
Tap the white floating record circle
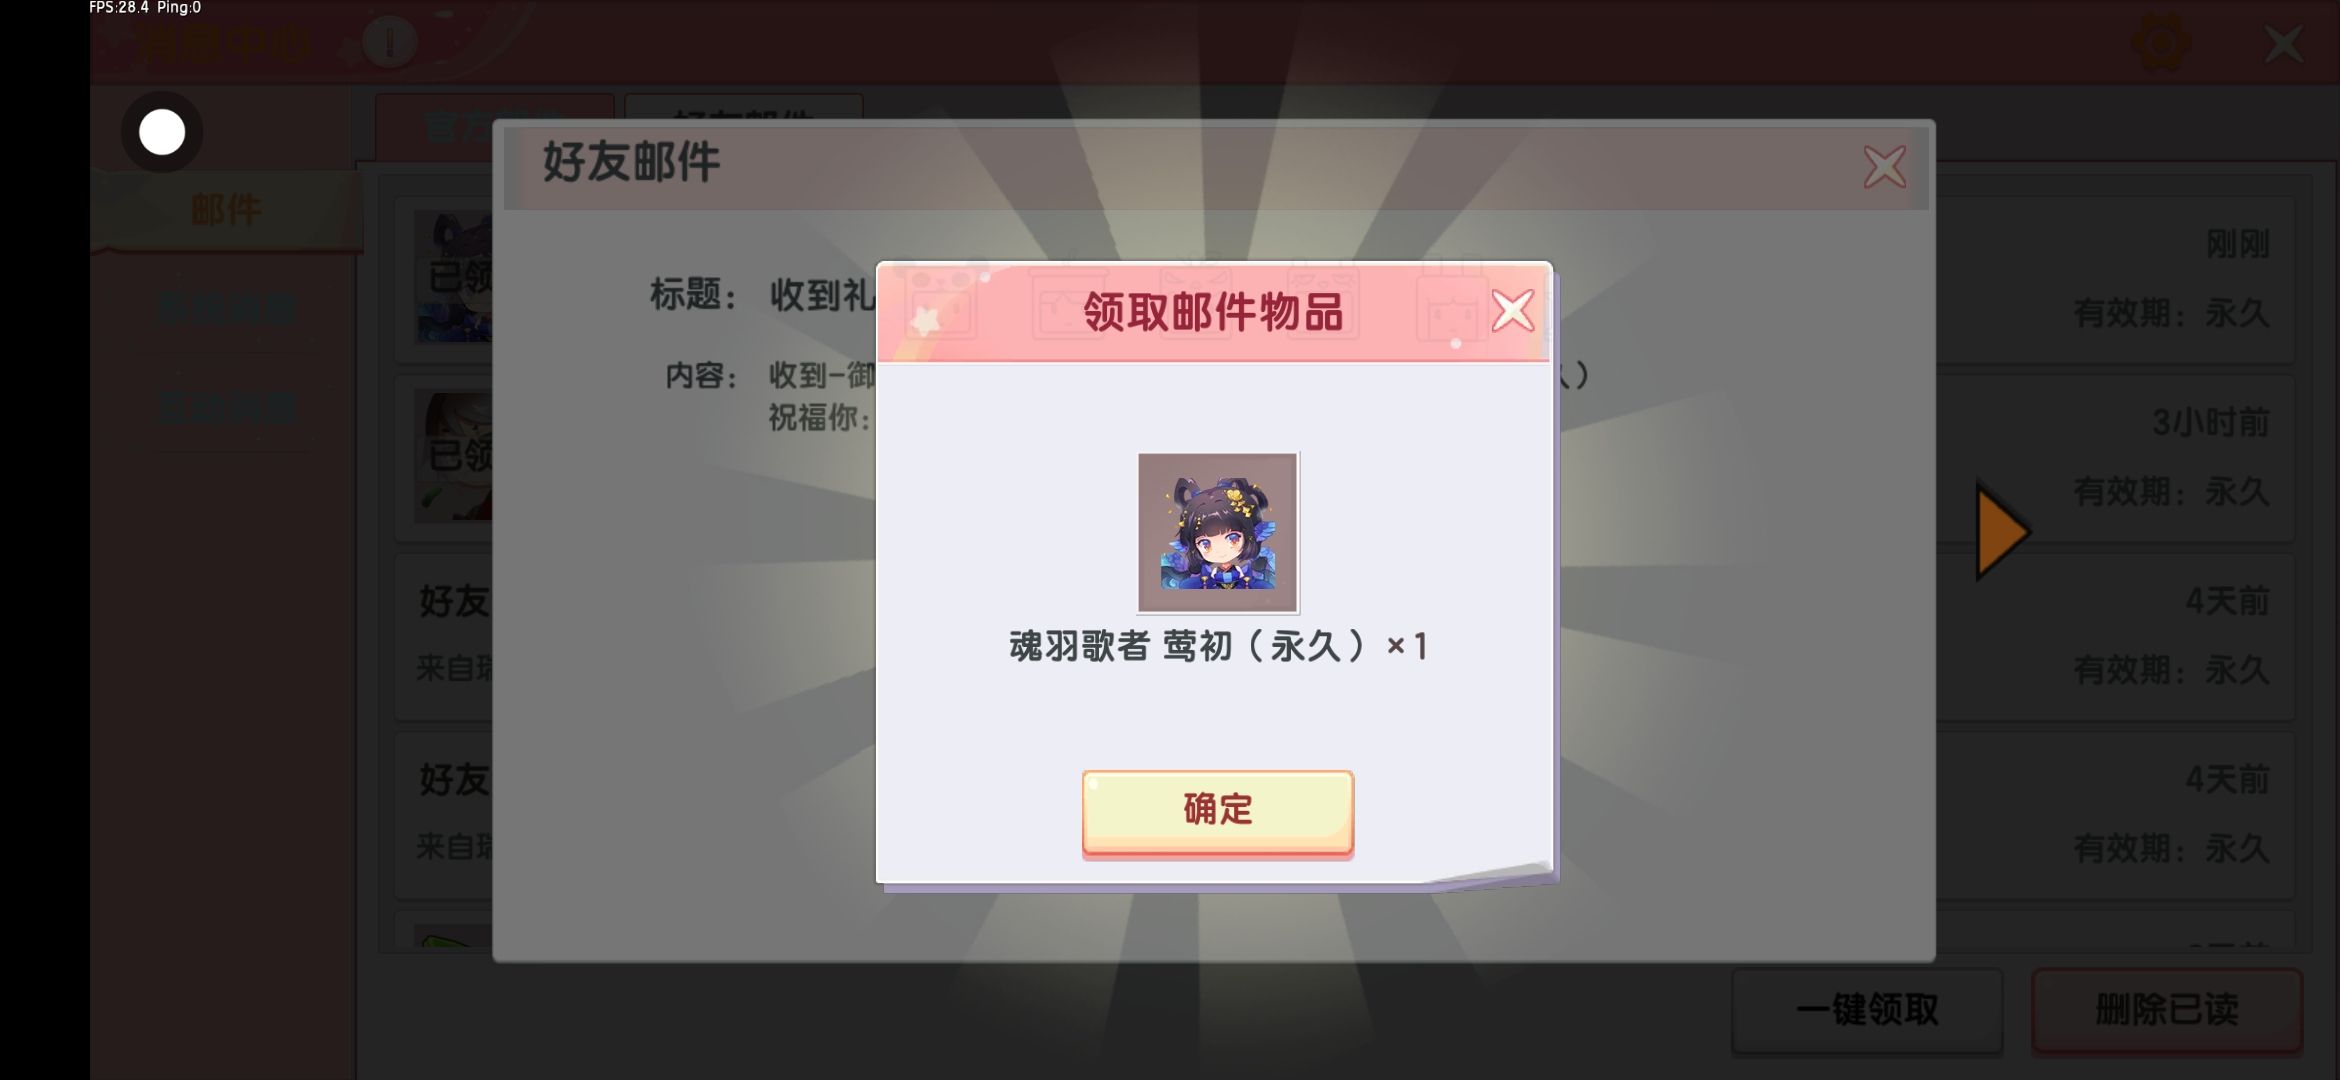tap(162, 132)
